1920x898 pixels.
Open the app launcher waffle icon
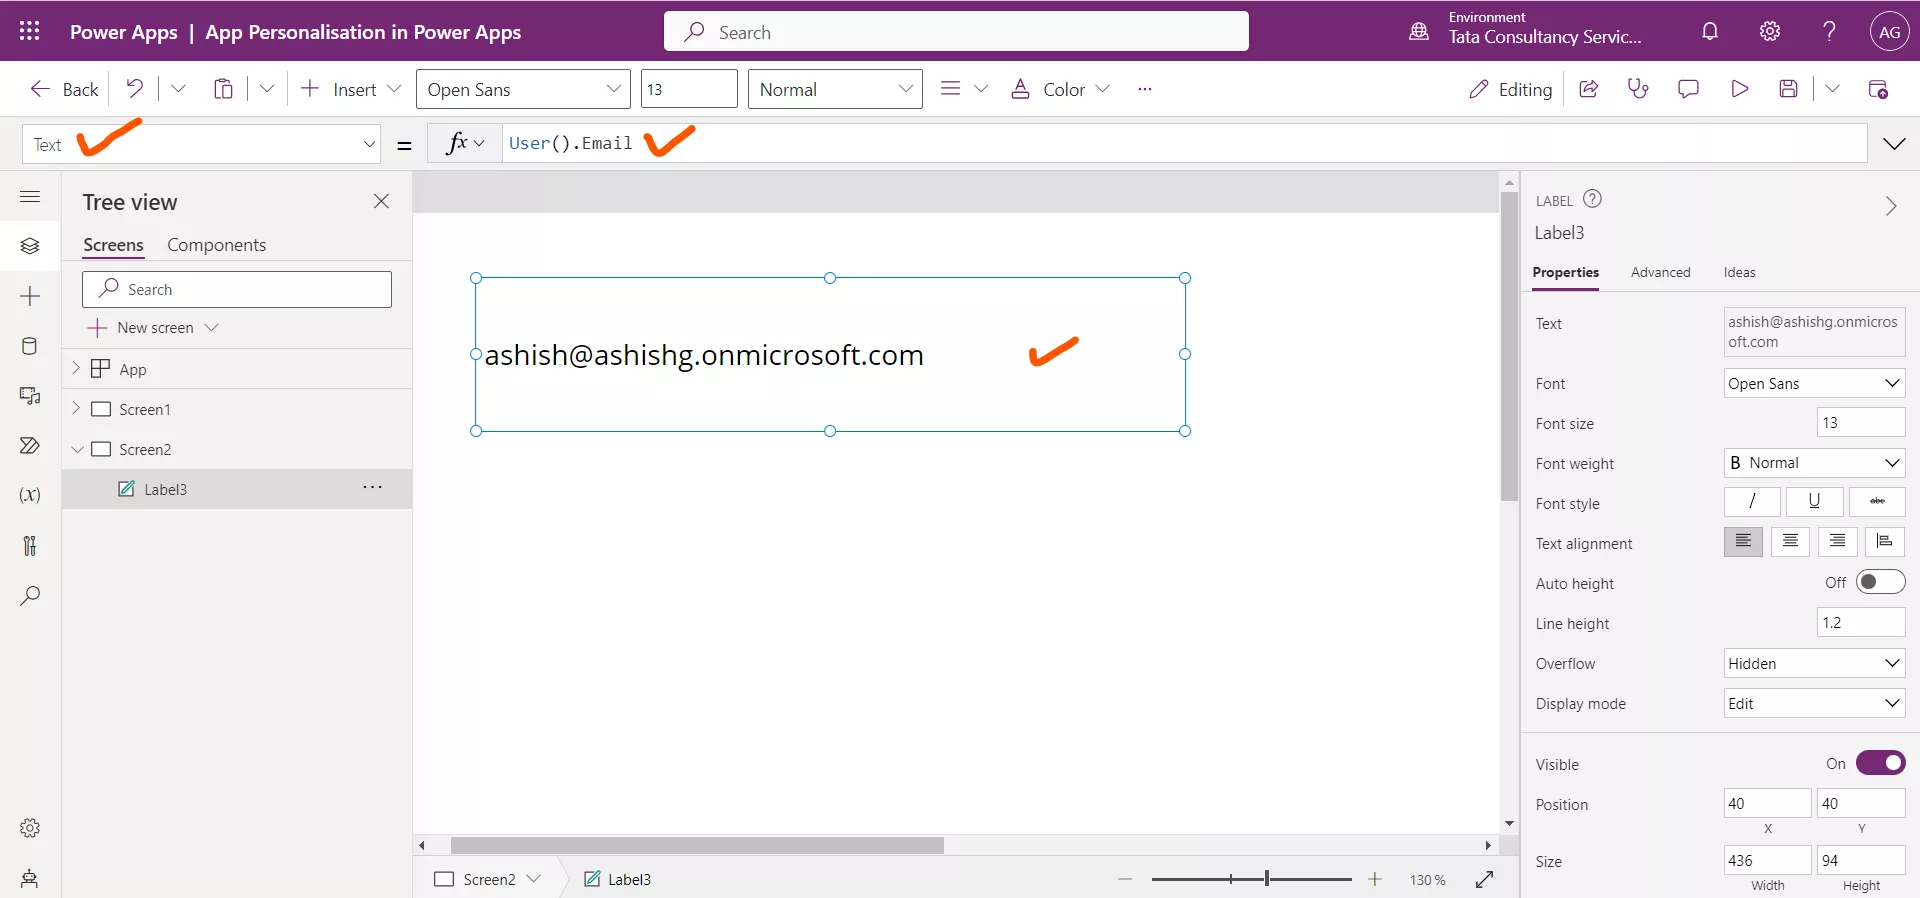point(30,31)
